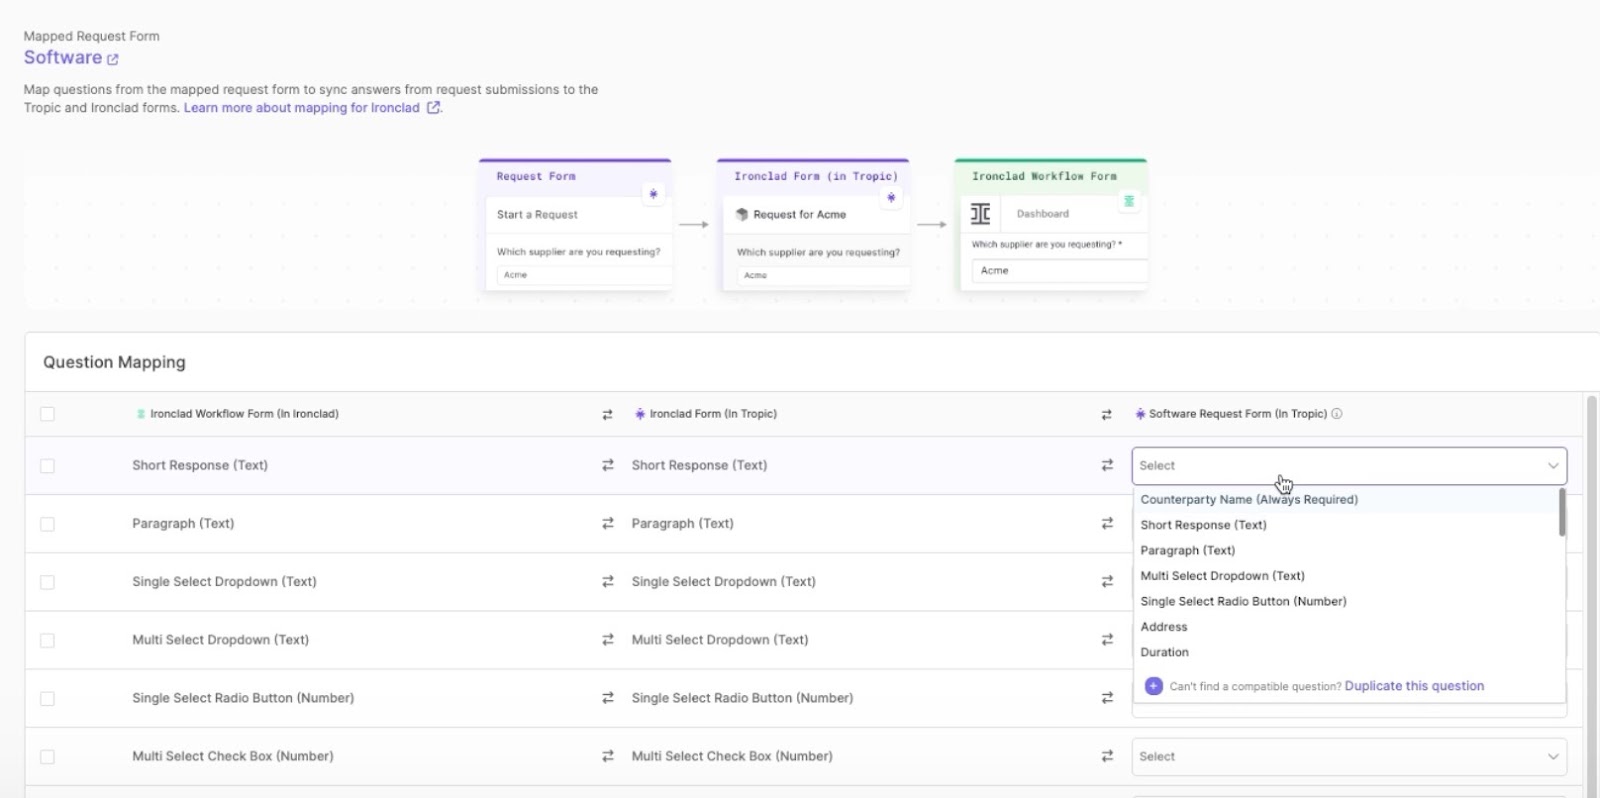Click box icon beside Request for Acme
Screen dimensions: 1600x798
[742, 214]
